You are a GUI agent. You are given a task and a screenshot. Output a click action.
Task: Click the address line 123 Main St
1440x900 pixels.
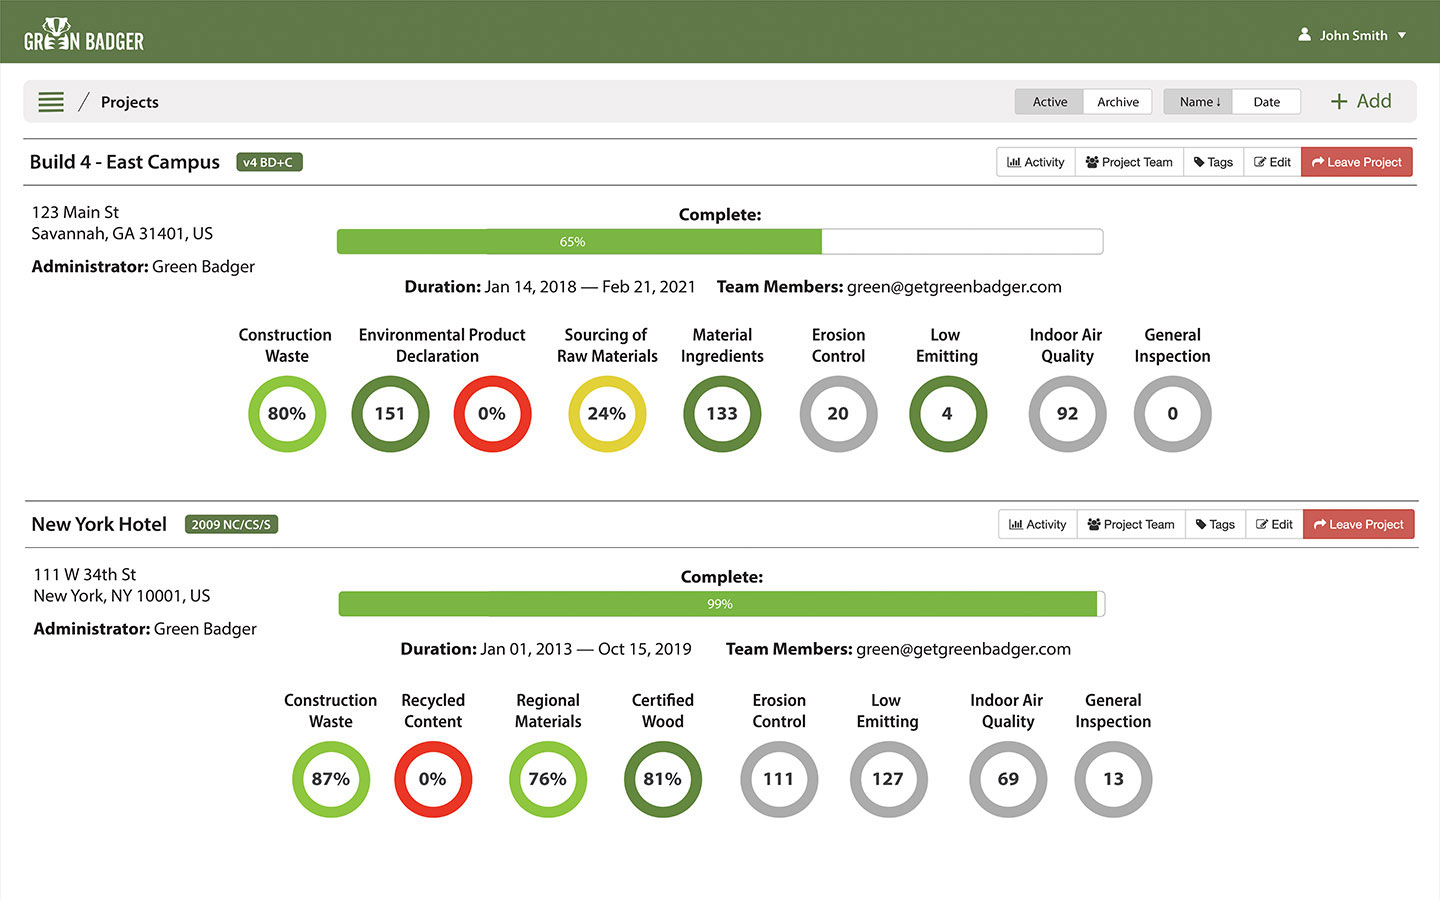pos(75,212)
